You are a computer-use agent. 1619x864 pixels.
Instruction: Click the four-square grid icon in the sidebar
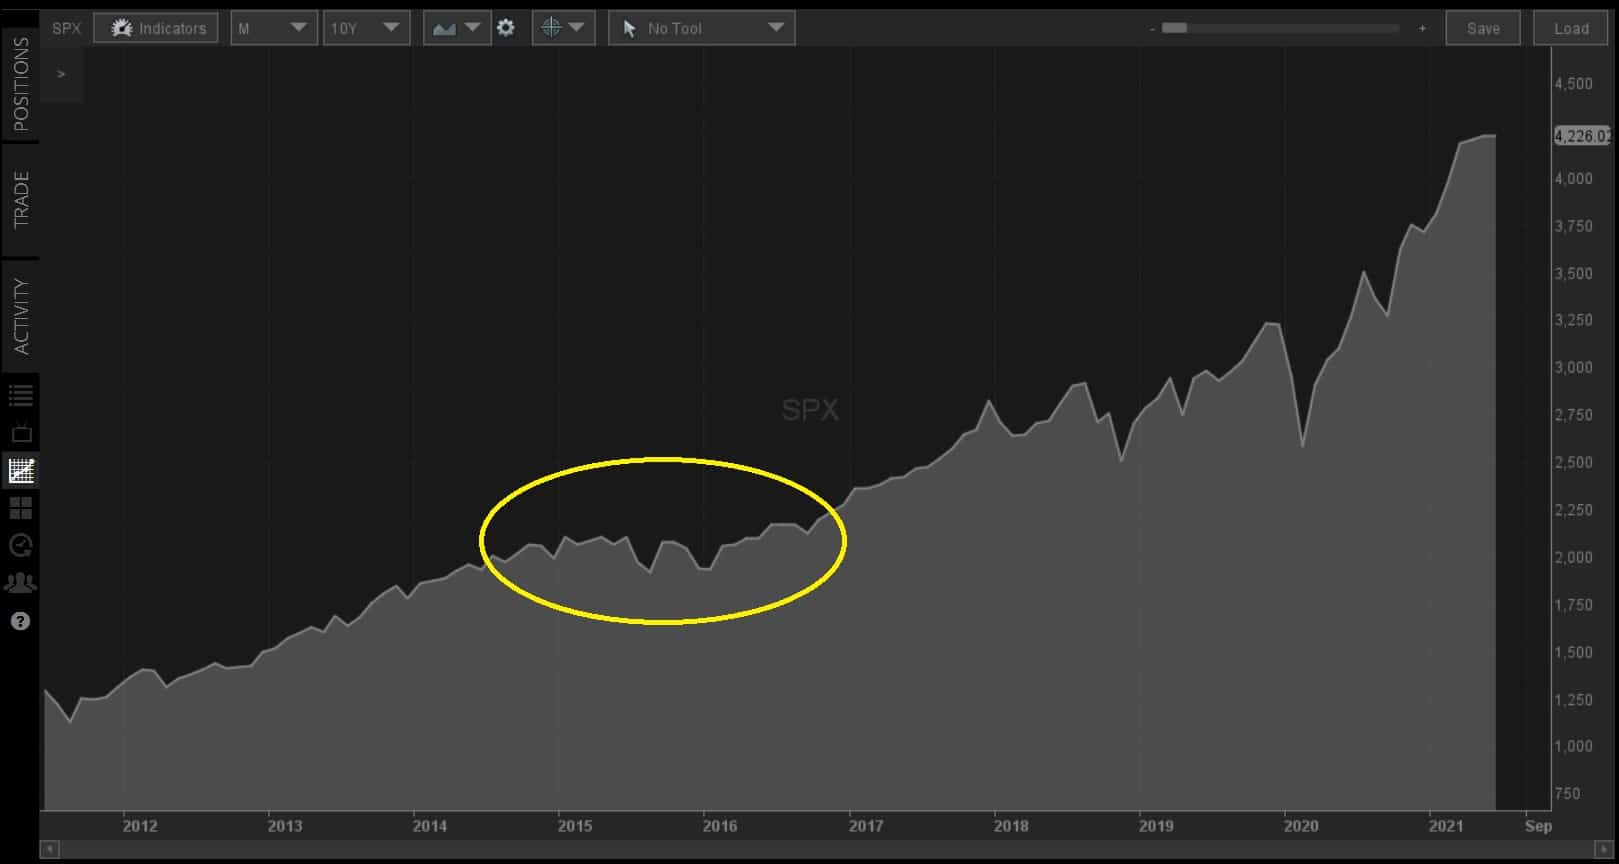(x=21, y=508)
